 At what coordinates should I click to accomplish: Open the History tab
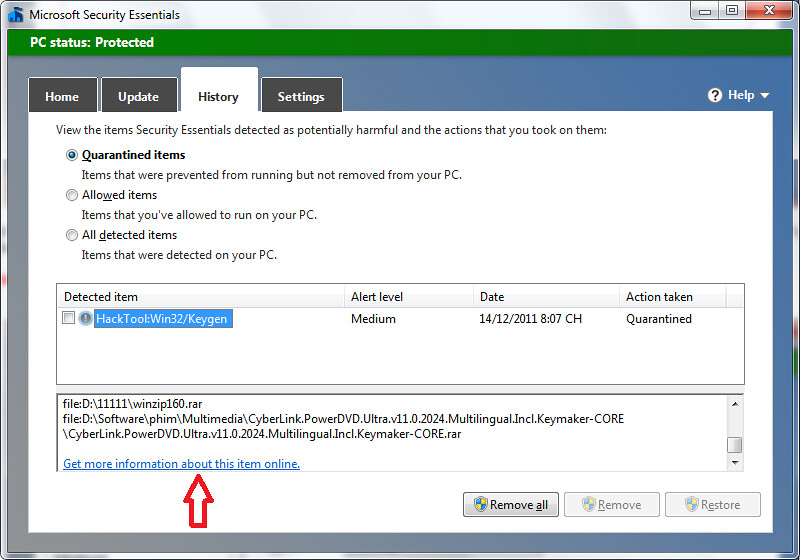coord(219,91)
